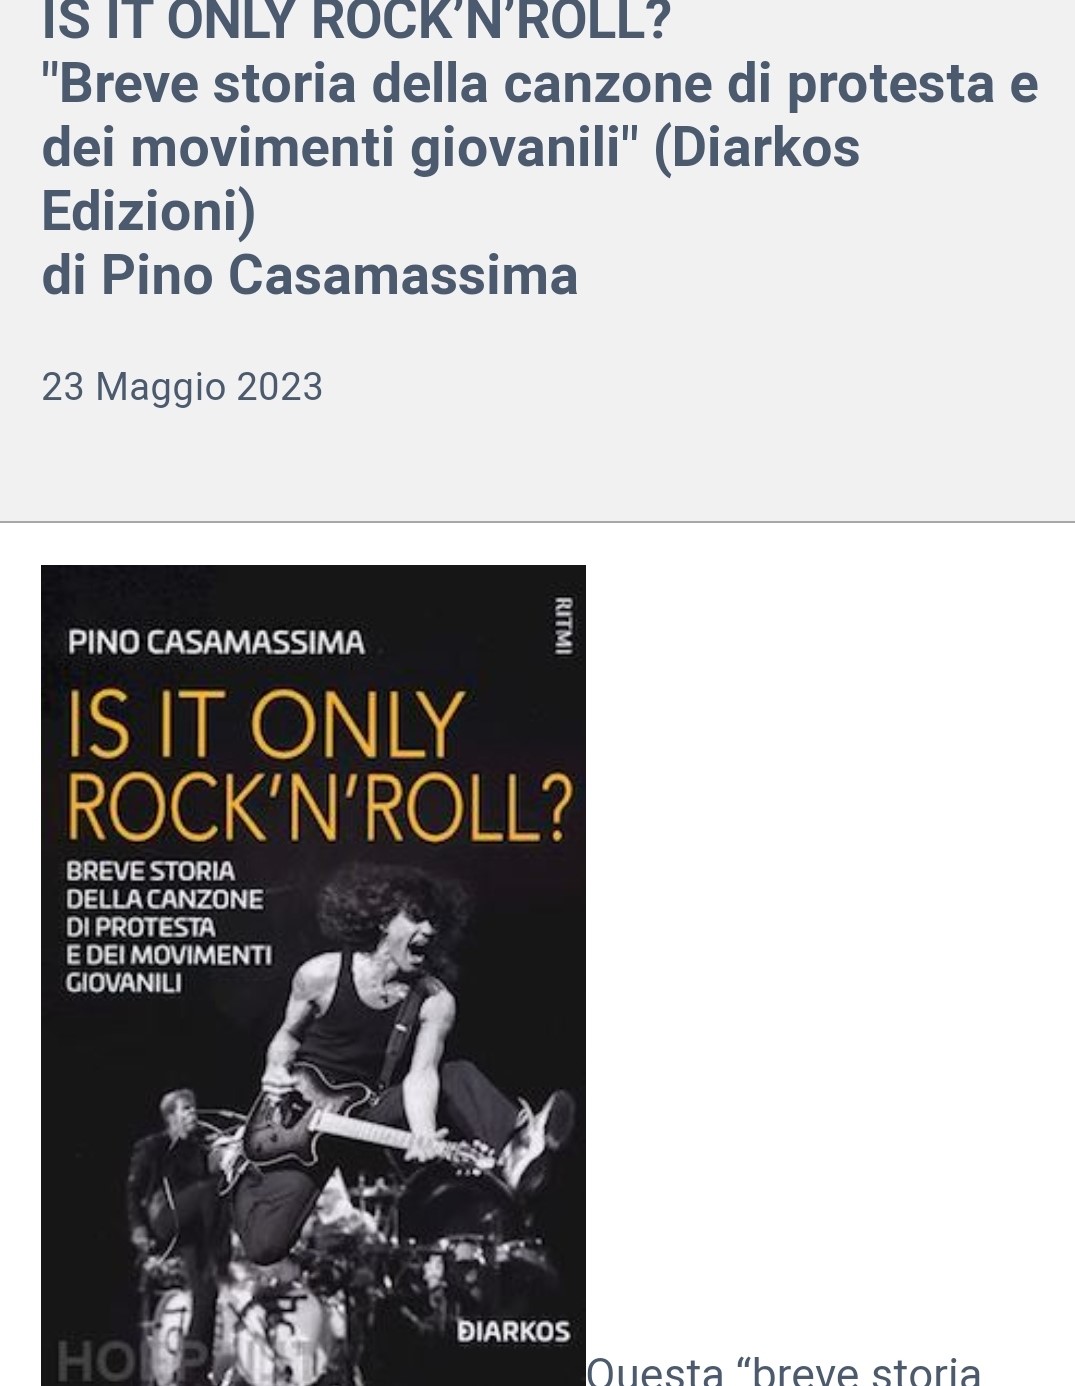The image size is (1075, 1386).
Task: Click the DIARKOS publisher logo on the cover
Action: pos(513,1332)
